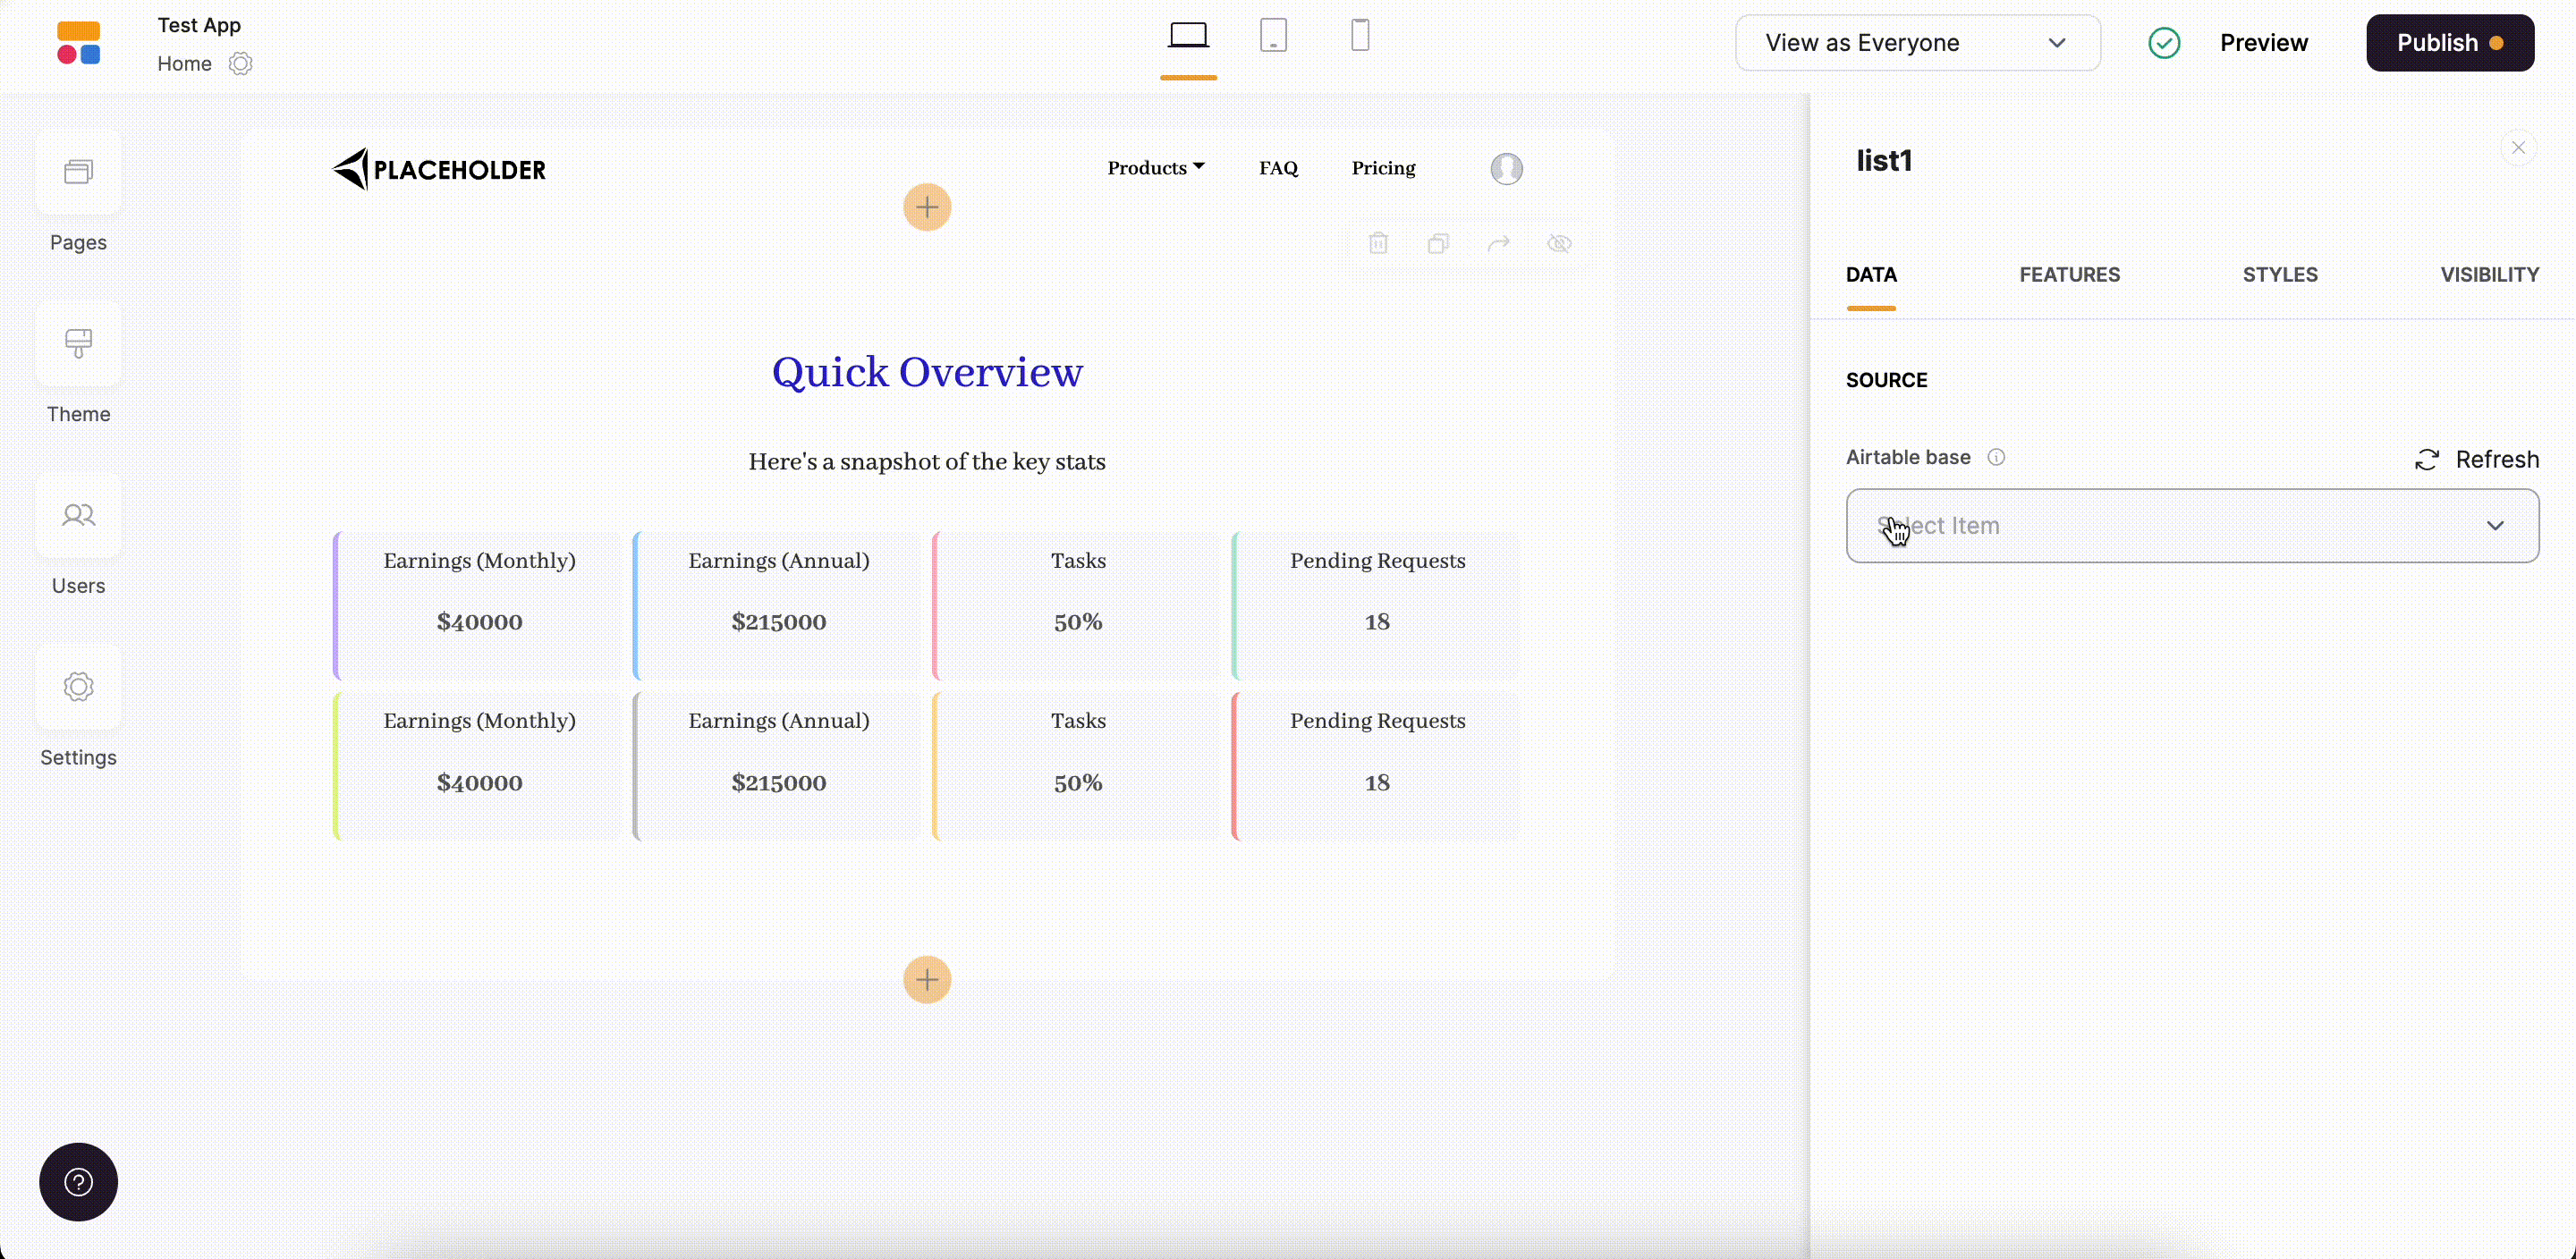Viewport: 2576px width, 1259px height.
Task: Select desktop preview mode
Action: click(1188, 36)
